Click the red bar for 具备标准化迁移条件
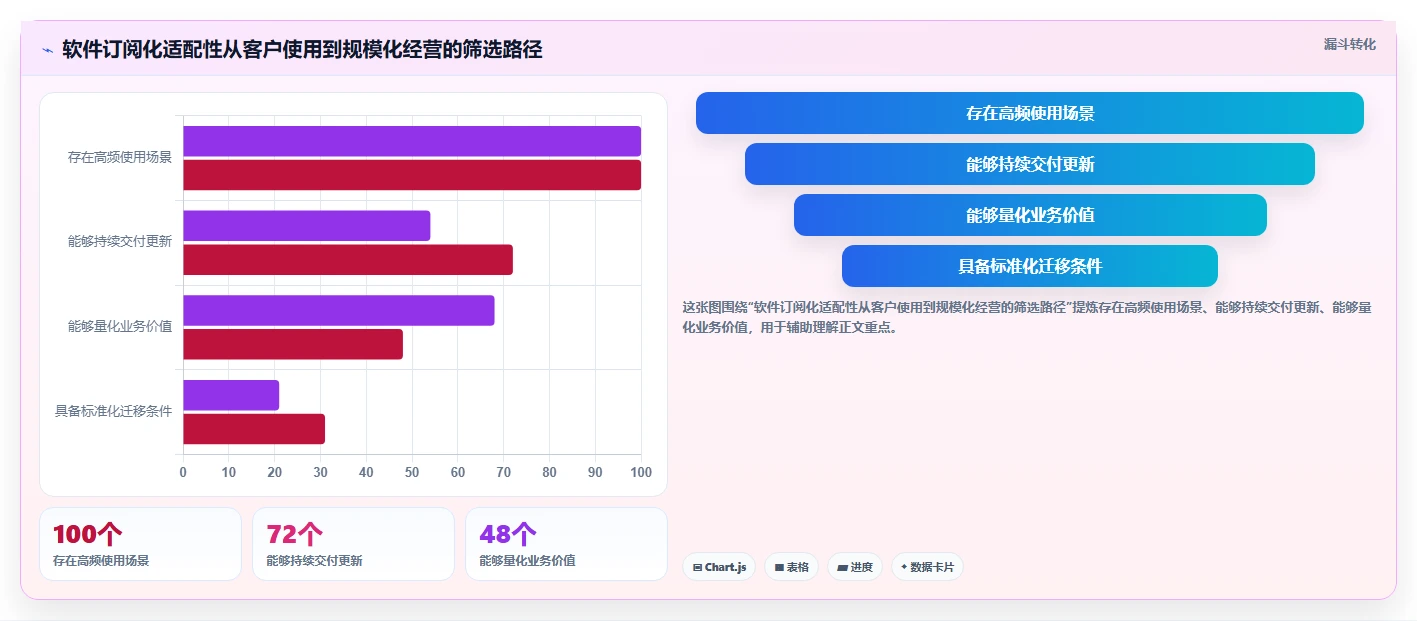 (x=254, y=429)
